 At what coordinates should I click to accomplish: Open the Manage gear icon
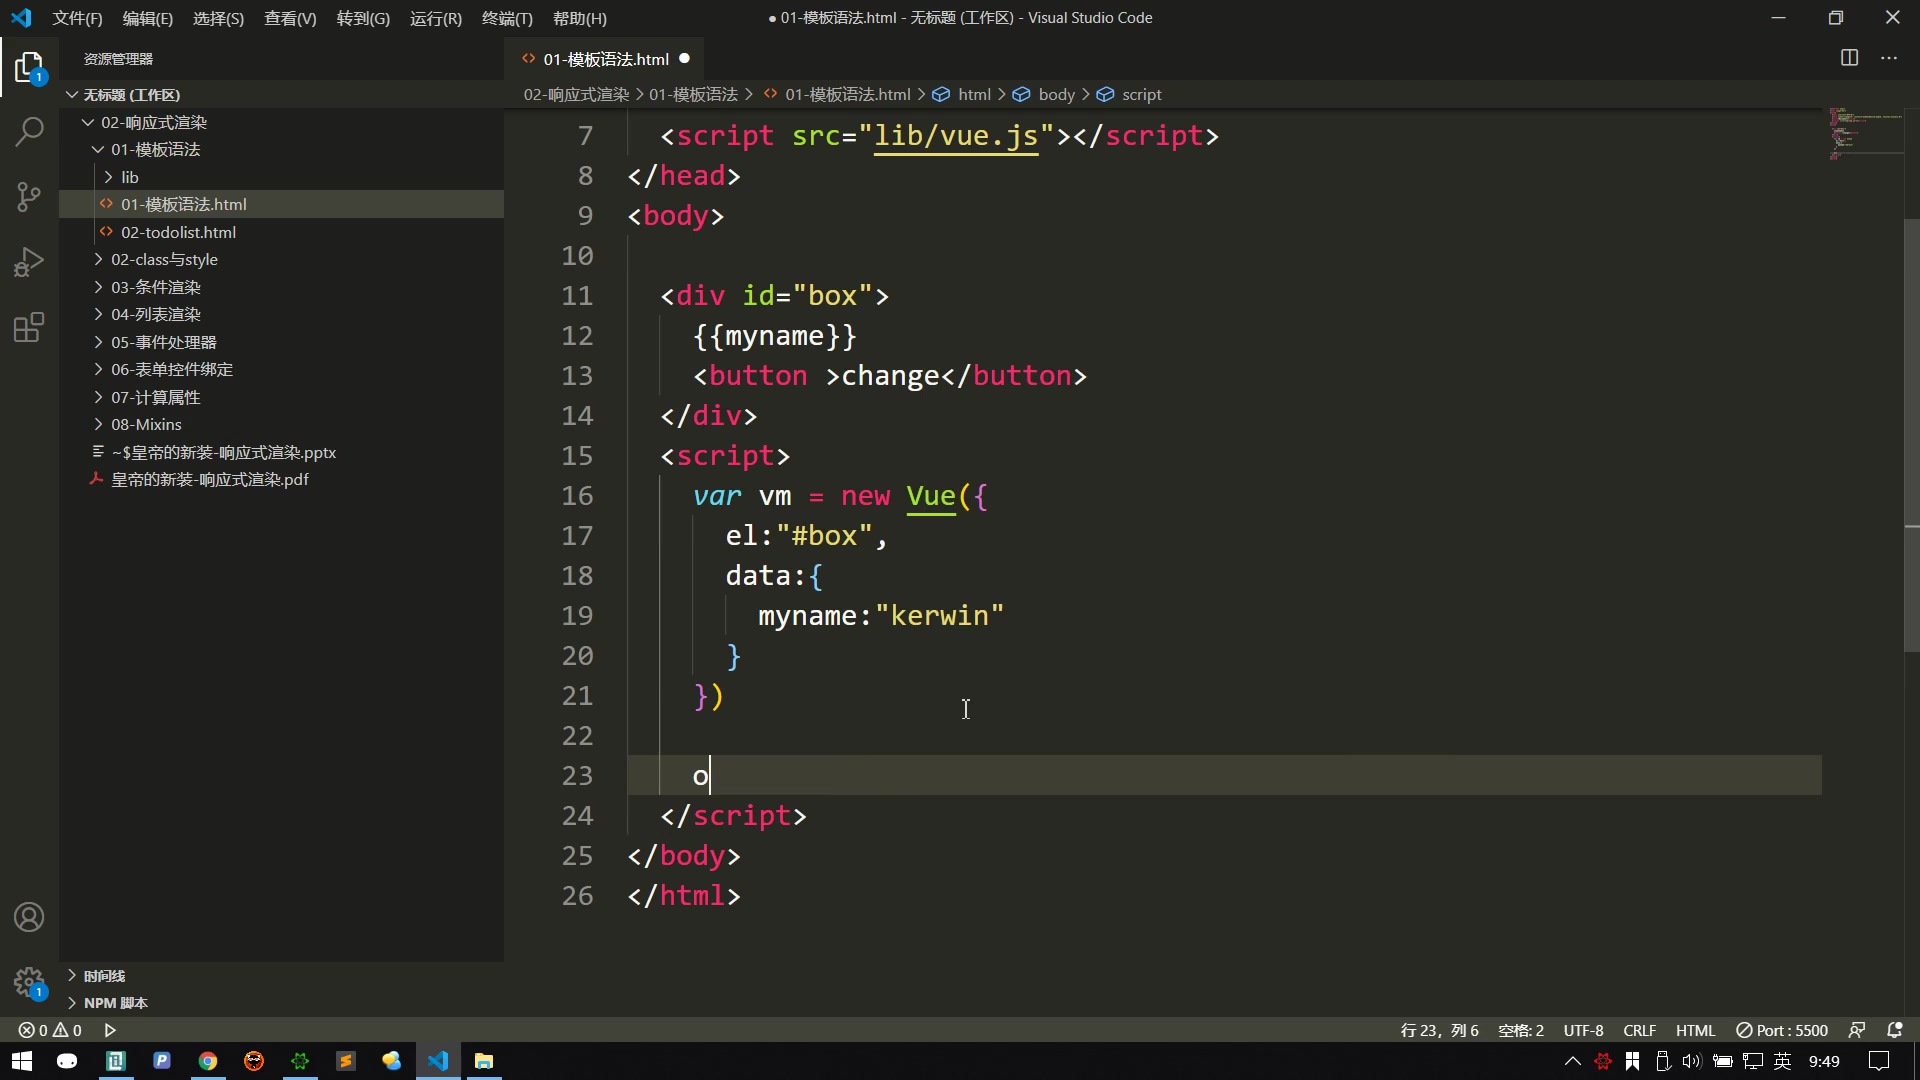point(29,982)
